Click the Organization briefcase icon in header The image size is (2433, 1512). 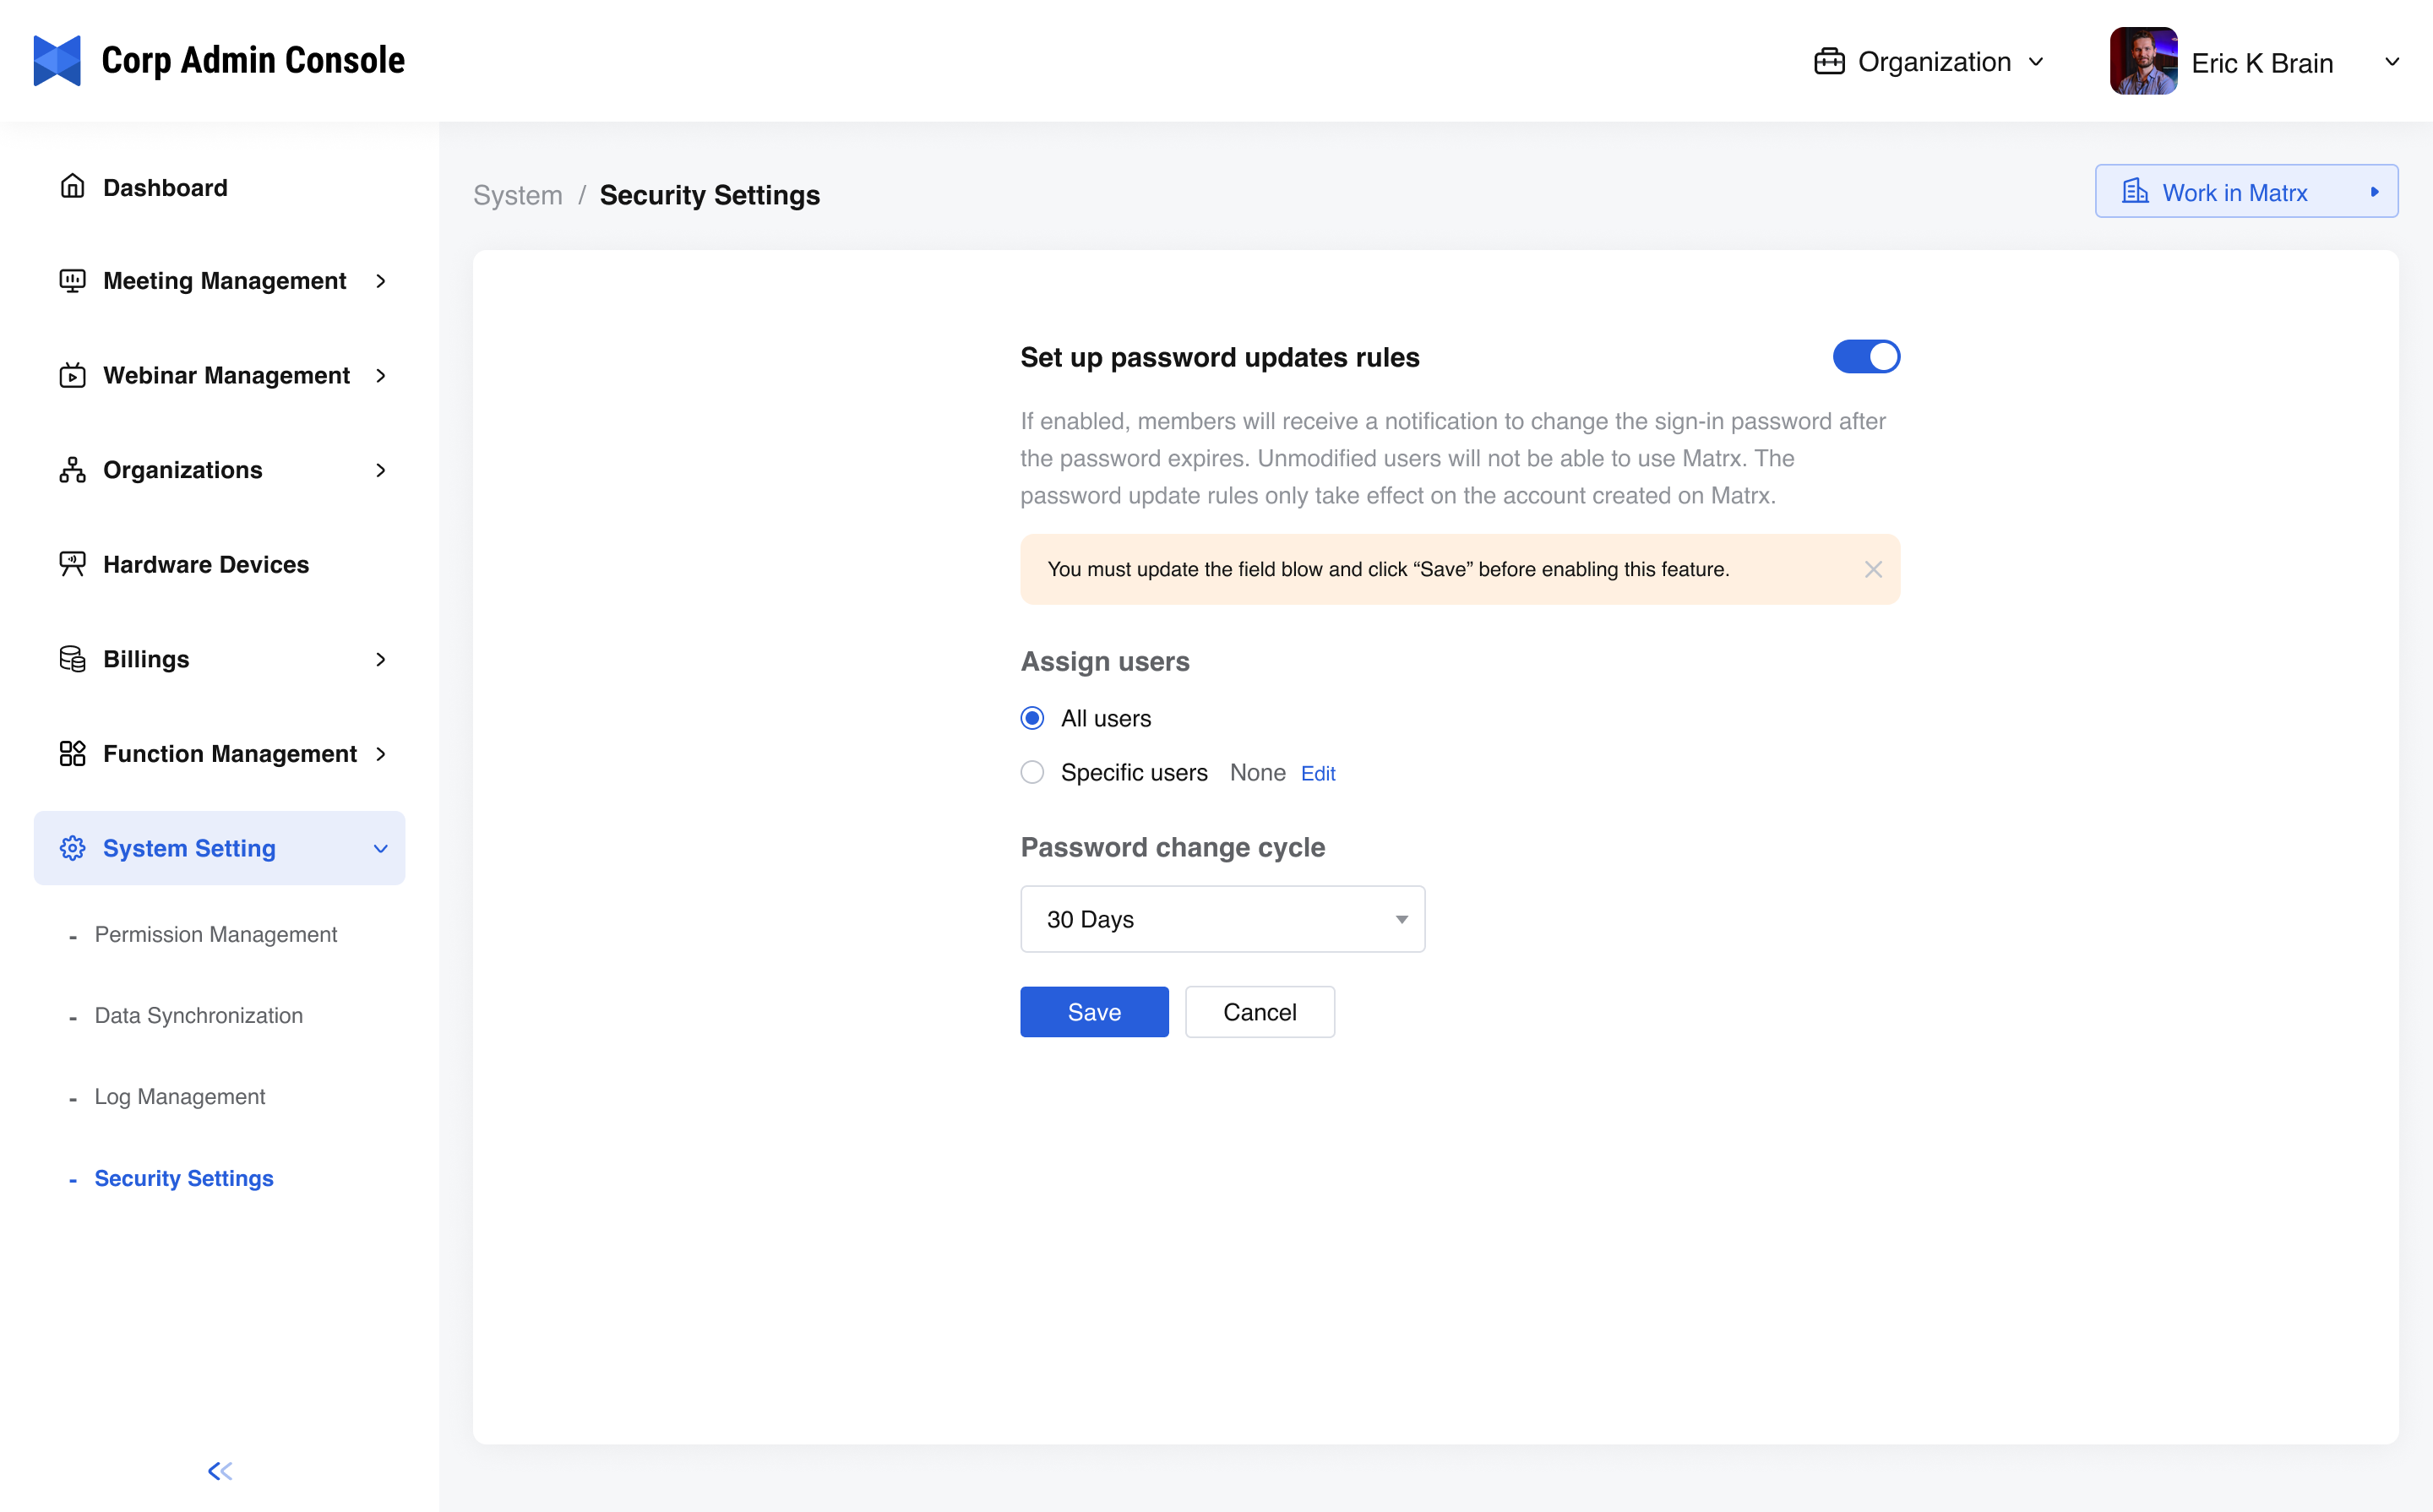point(1829,62)
